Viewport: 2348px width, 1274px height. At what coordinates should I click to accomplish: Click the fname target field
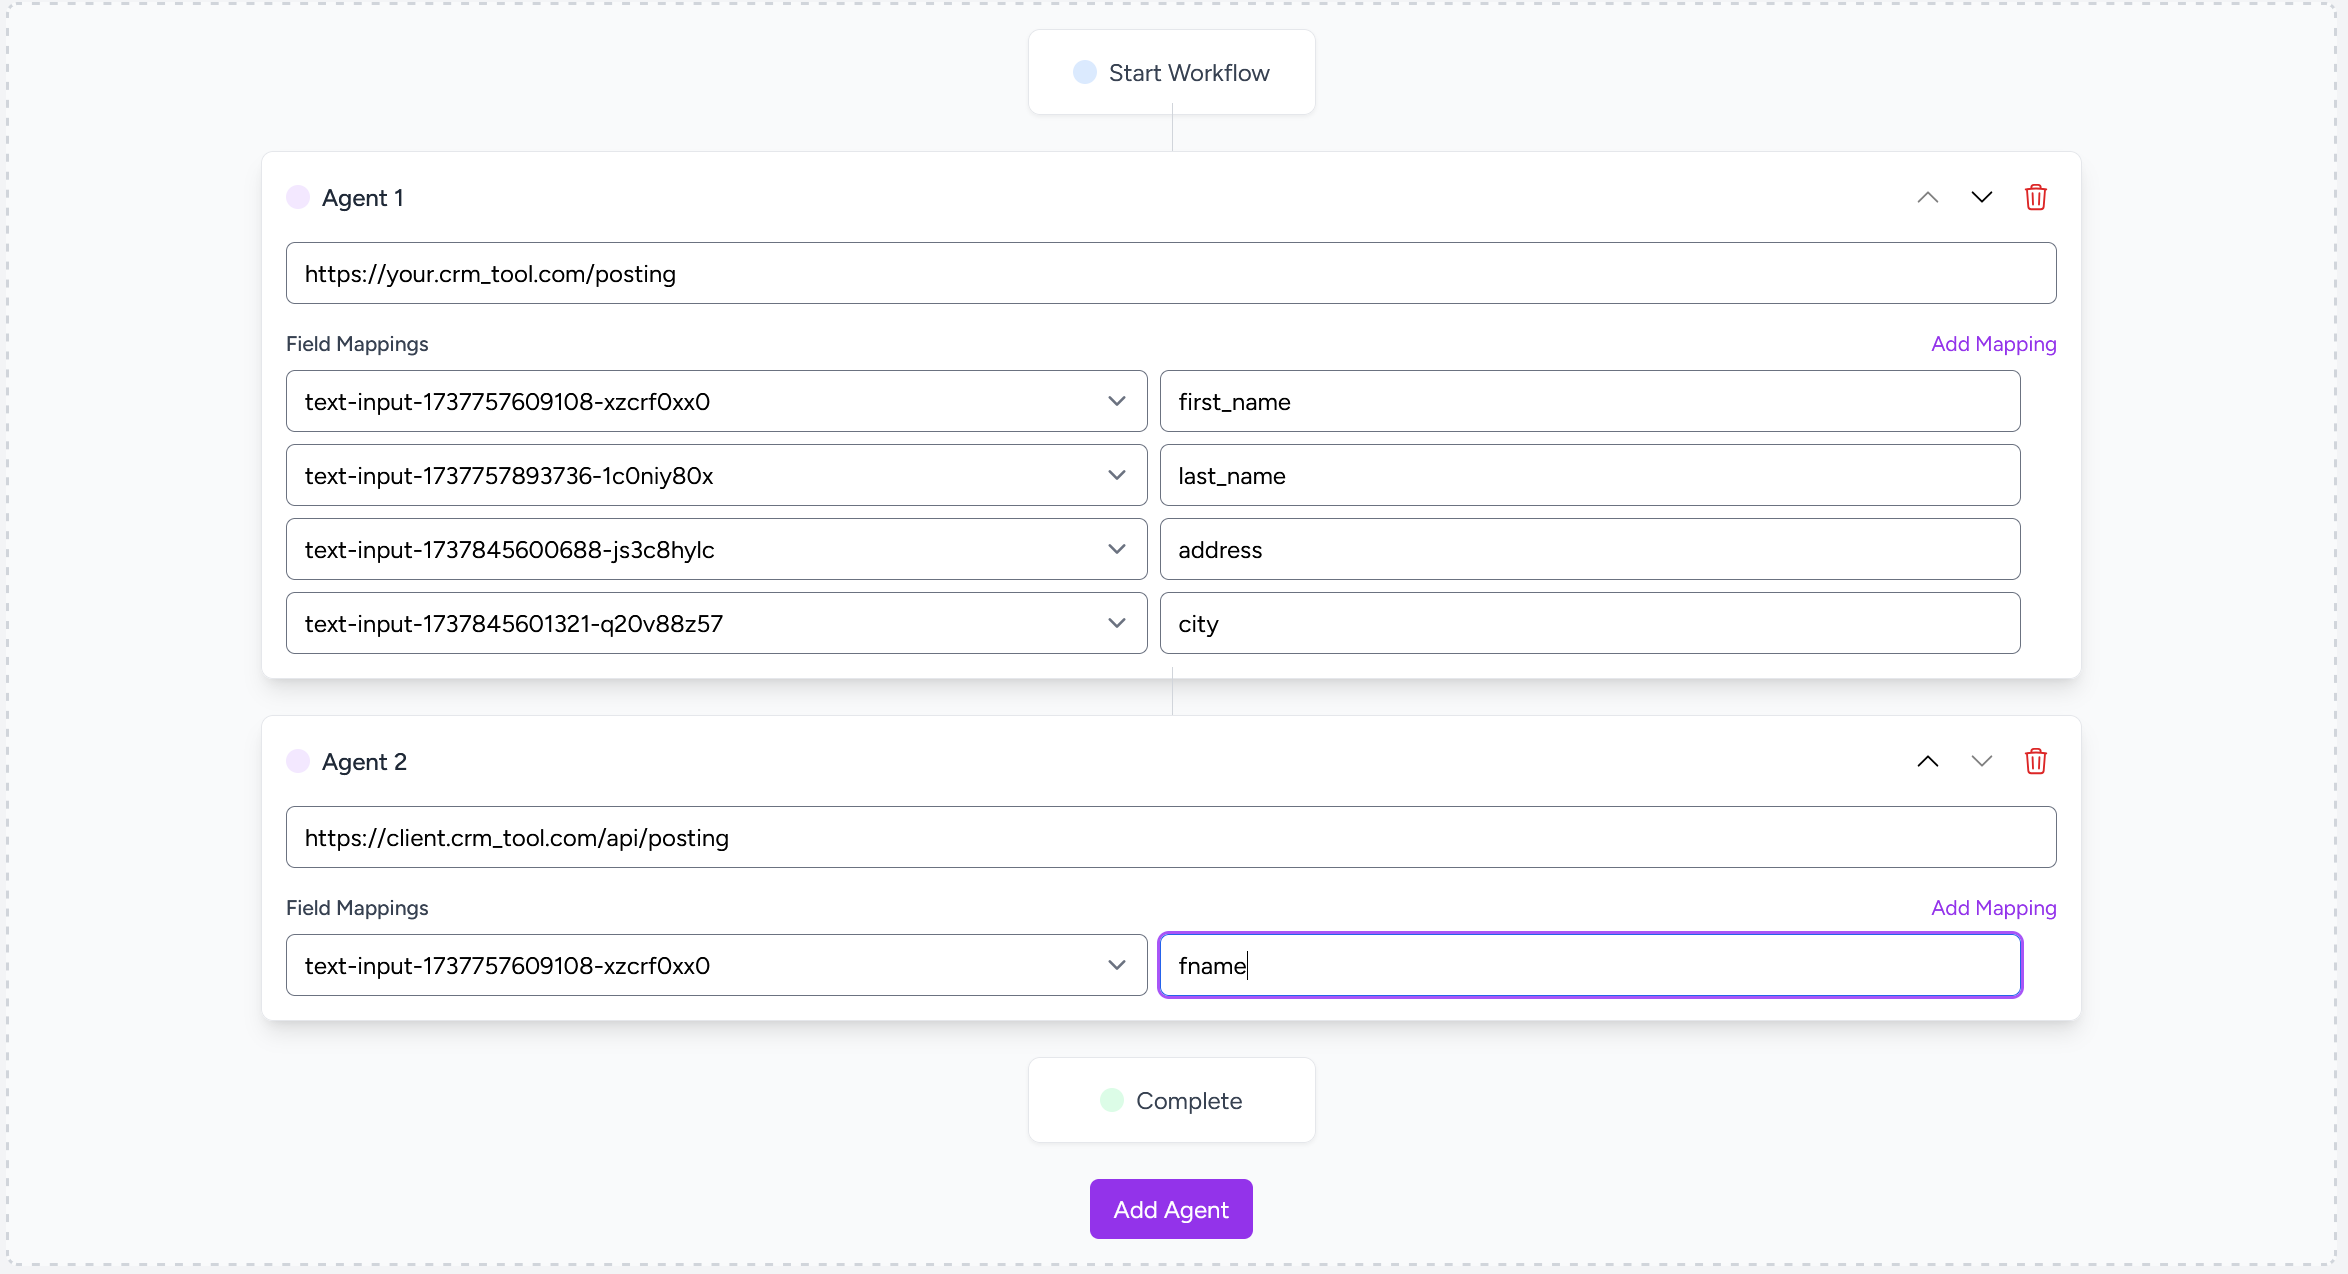point(1589,965)
